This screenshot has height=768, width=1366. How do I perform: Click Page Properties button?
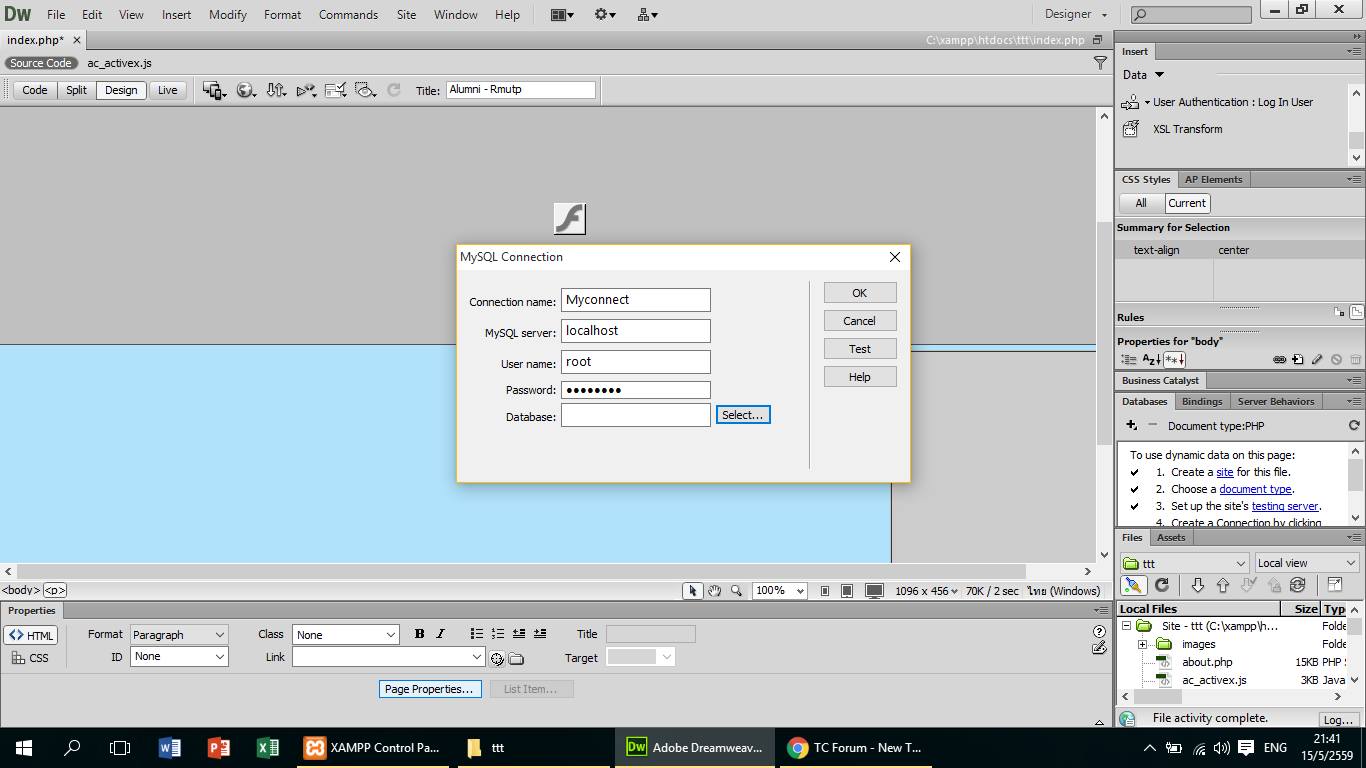point(429,689)
